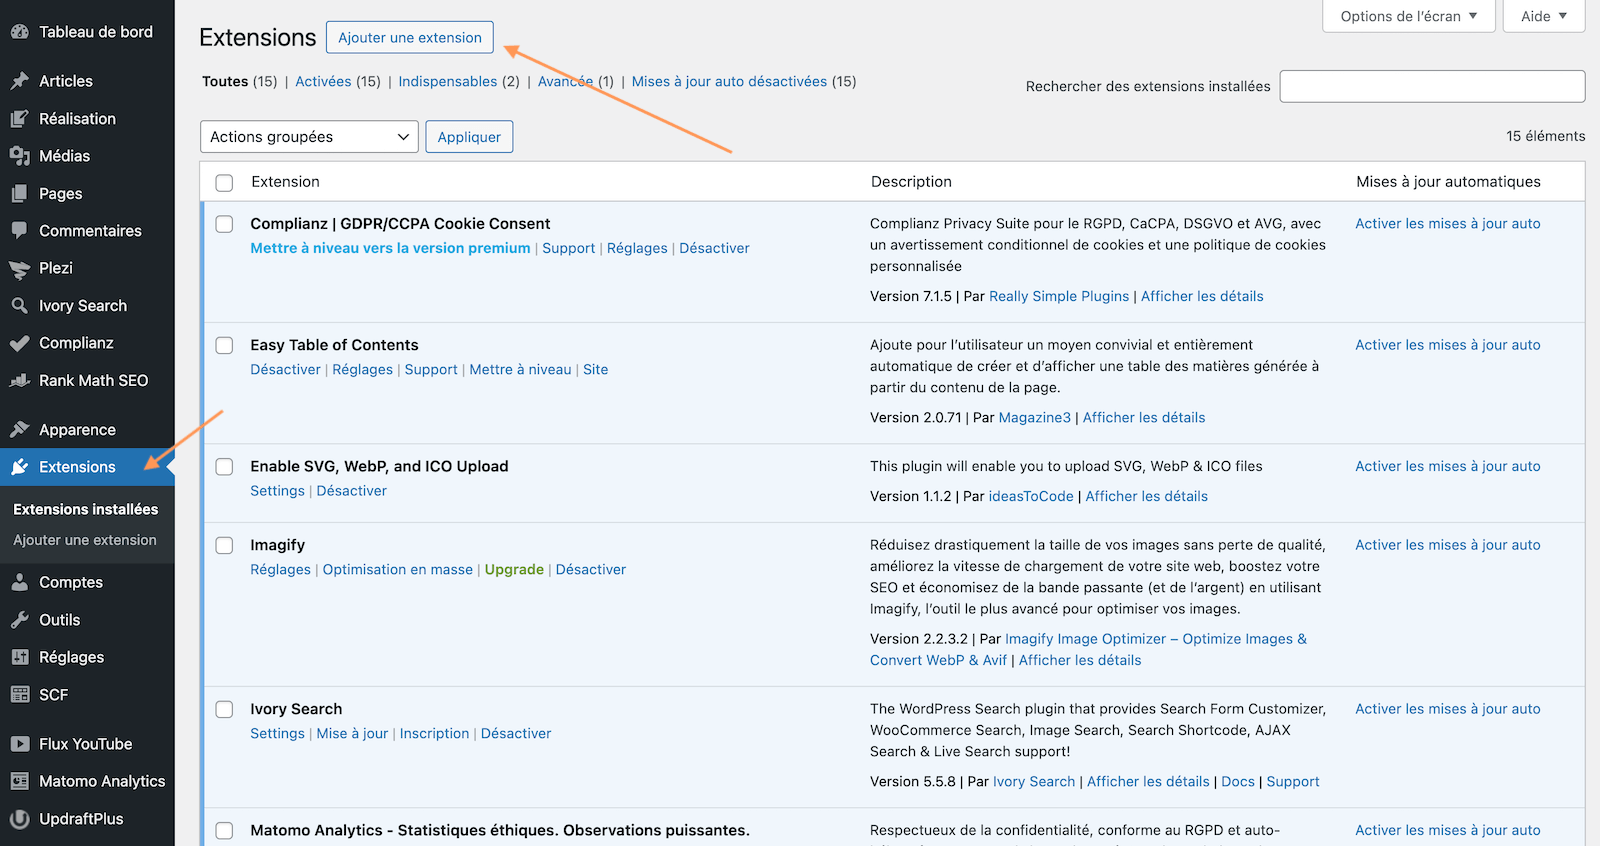Click the Really Simple Plugins author link
Image resolution: width=1600 pixels, height=846 pixels.
click(x=1059, y=296)
